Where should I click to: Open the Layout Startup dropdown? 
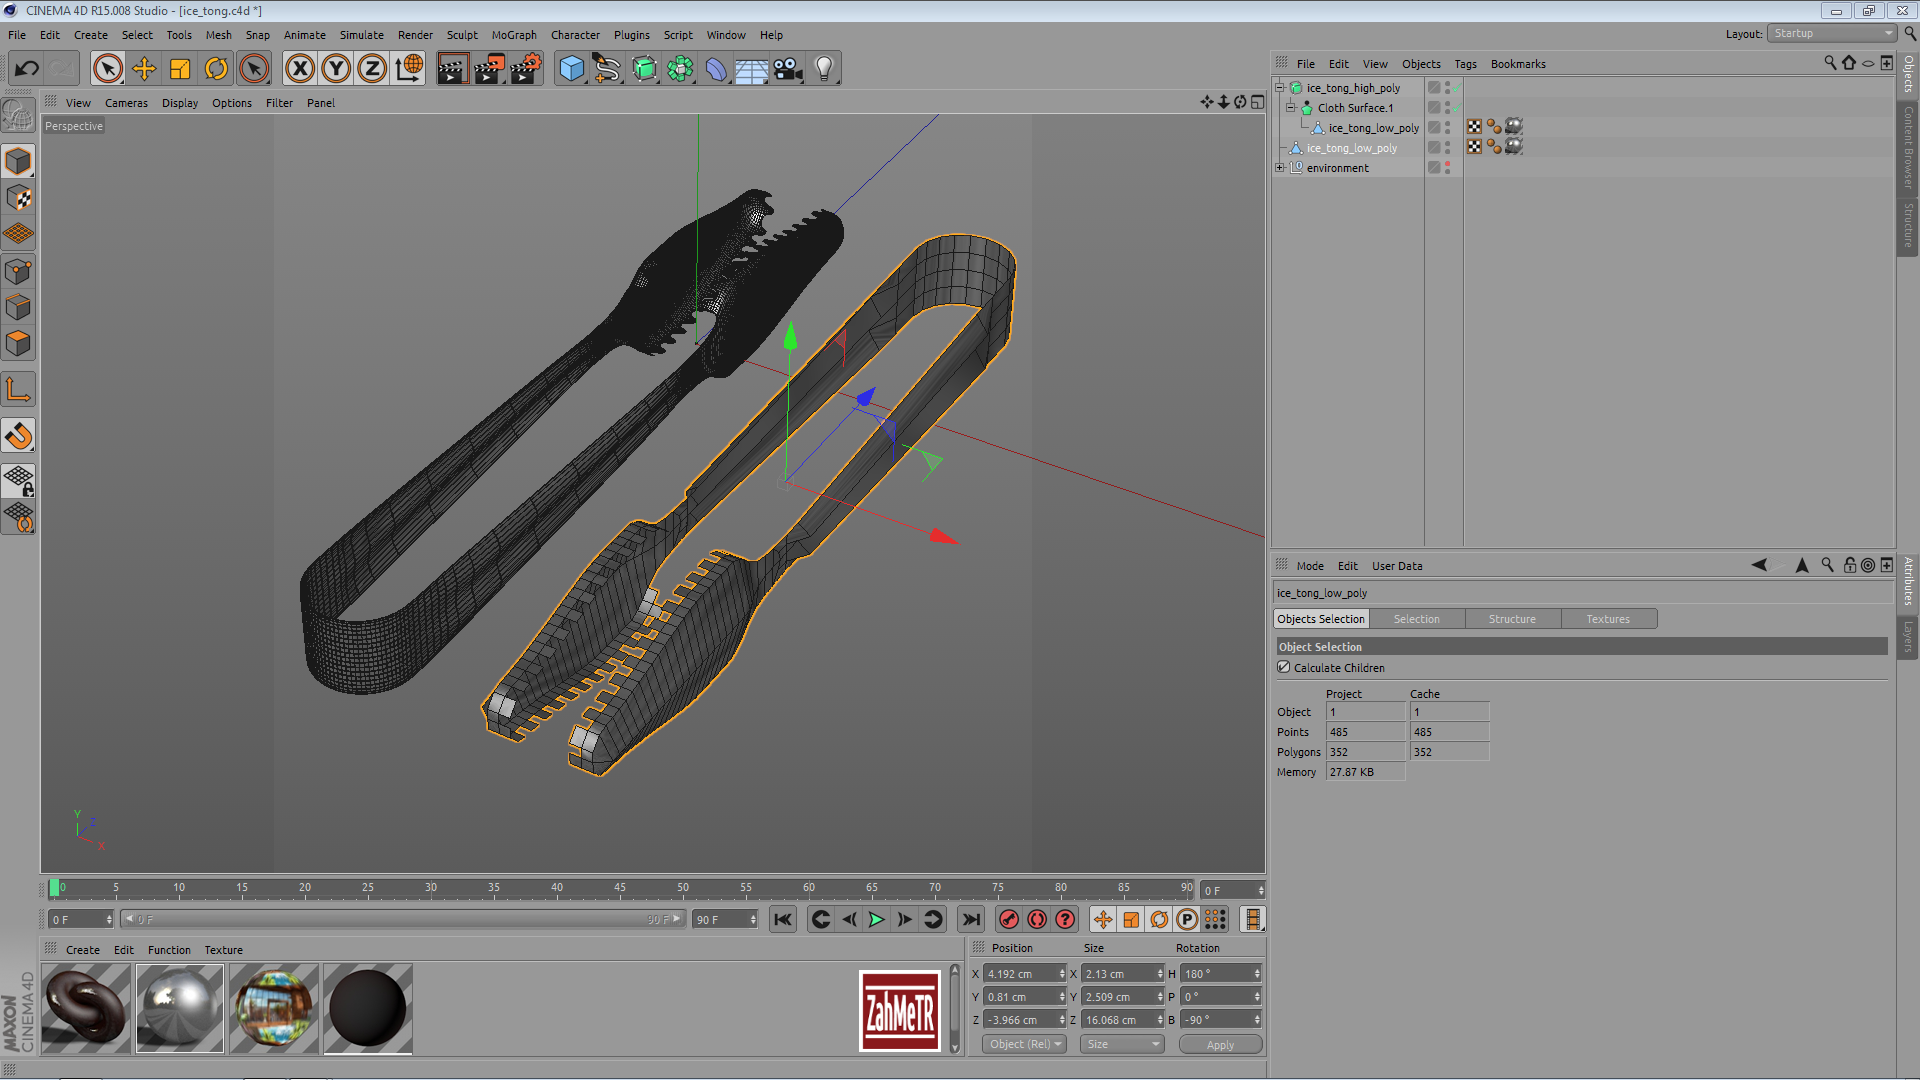coord(1832,34)
